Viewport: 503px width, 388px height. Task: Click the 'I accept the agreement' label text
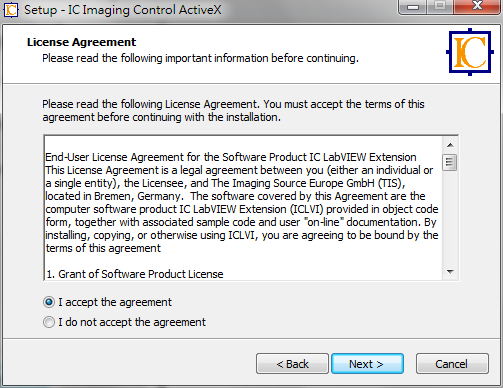[115, 302]
